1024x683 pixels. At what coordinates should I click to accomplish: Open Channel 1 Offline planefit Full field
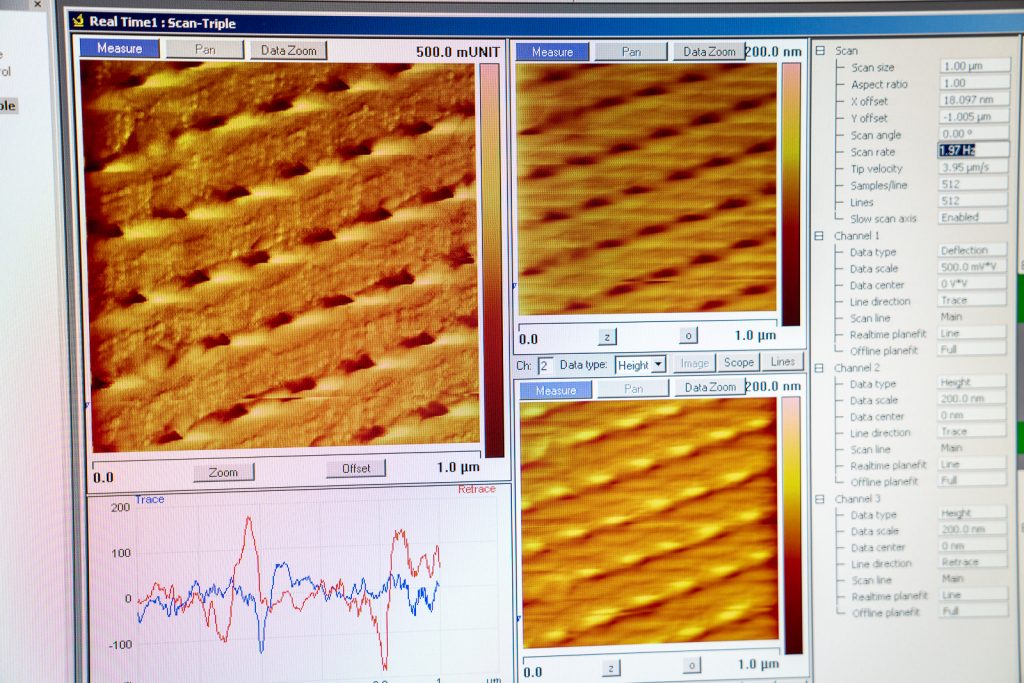click(x=972, y=349)
